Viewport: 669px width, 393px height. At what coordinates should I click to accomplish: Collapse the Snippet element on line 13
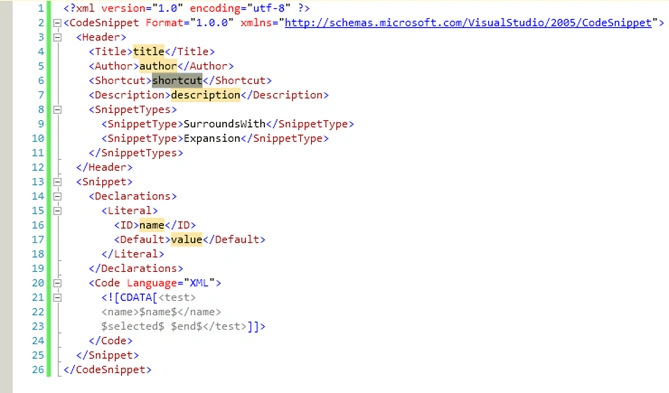[x=57, y=182]
